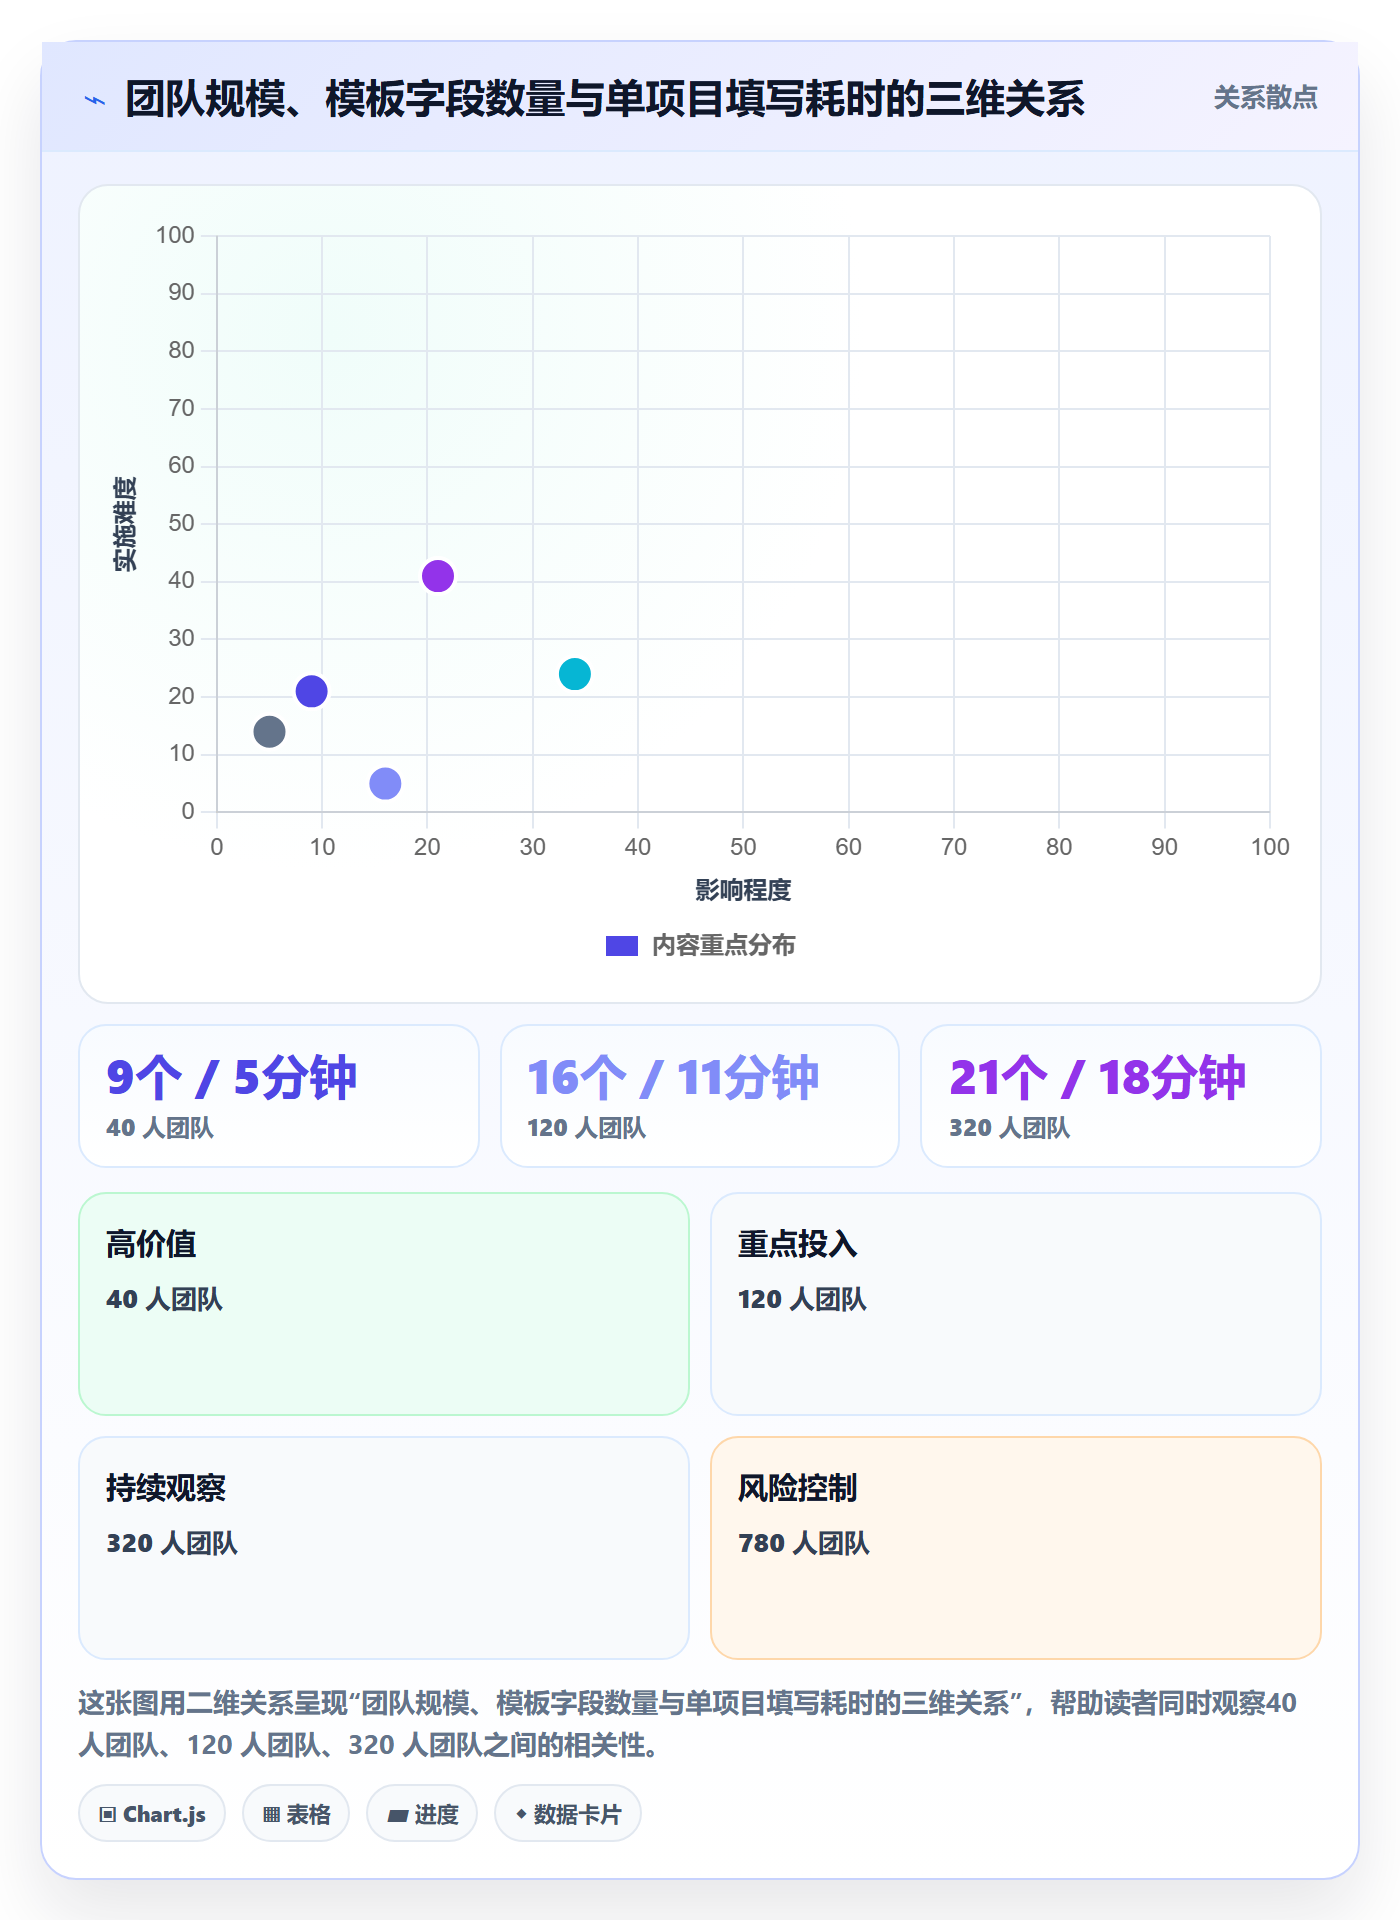
Task: Click the chart title heading text
Action: (x=605, y=99)
